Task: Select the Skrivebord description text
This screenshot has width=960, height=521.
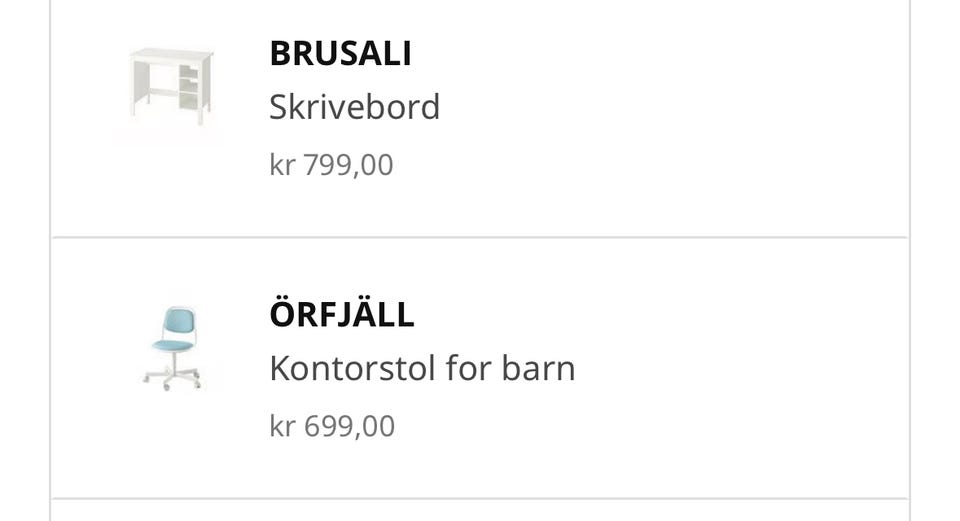Action: pos(354,107)
